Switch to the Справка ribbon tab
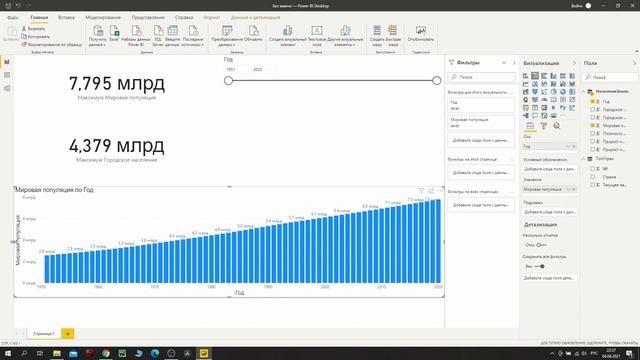The width and height of the screenshot is (640, 360). click(x=184, y=18)
